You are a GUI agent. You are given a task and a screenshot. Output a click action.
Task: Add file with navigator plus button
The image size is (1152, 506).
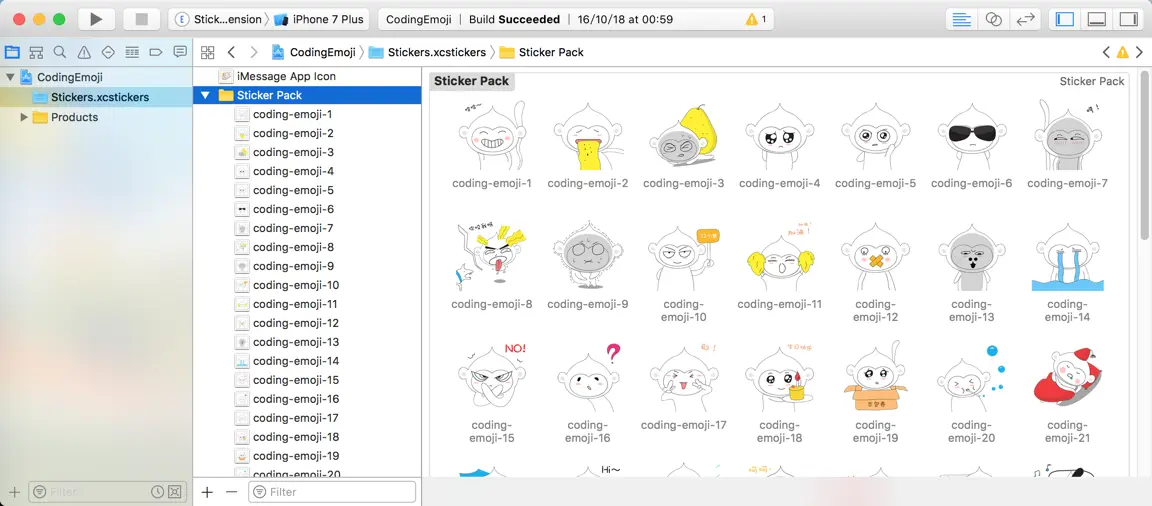point(14,491)
